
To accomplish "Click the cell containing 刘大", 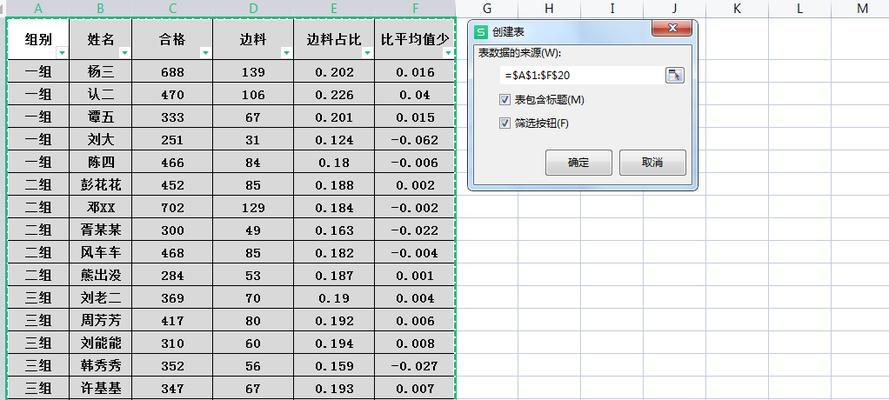I will click(101, 139).
